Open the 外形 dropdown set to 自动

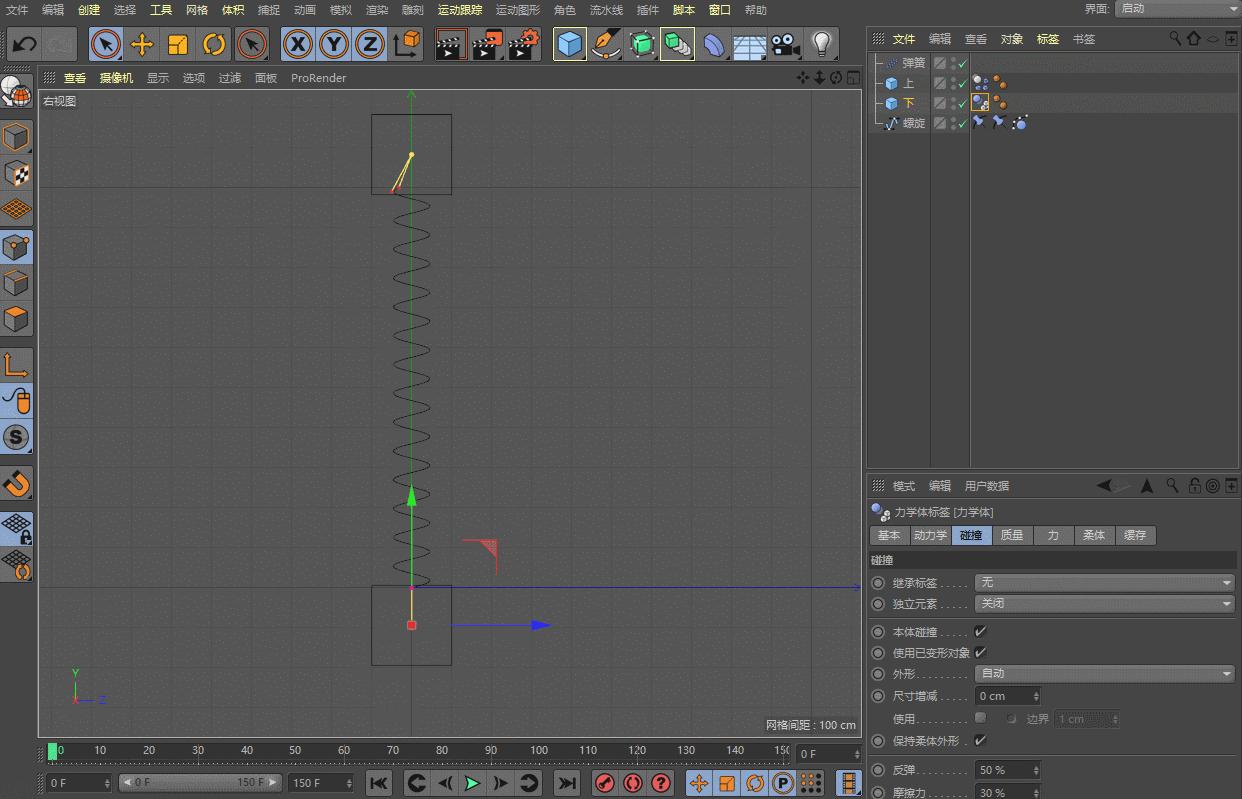(x=1104, y=673)
